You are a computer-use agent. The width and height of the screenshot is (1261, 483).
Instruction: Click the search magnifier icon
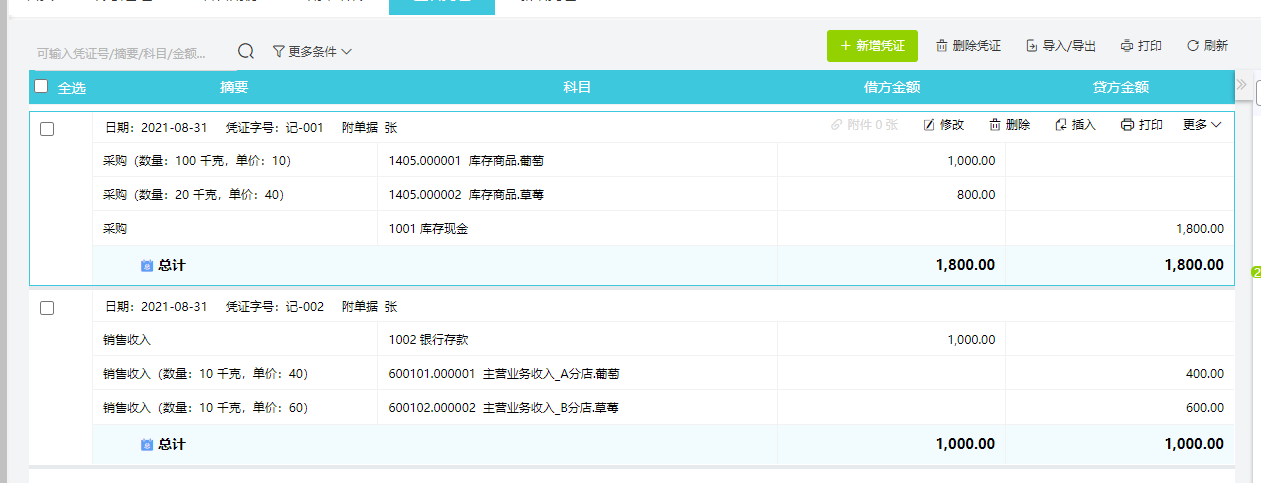[246, 51]
